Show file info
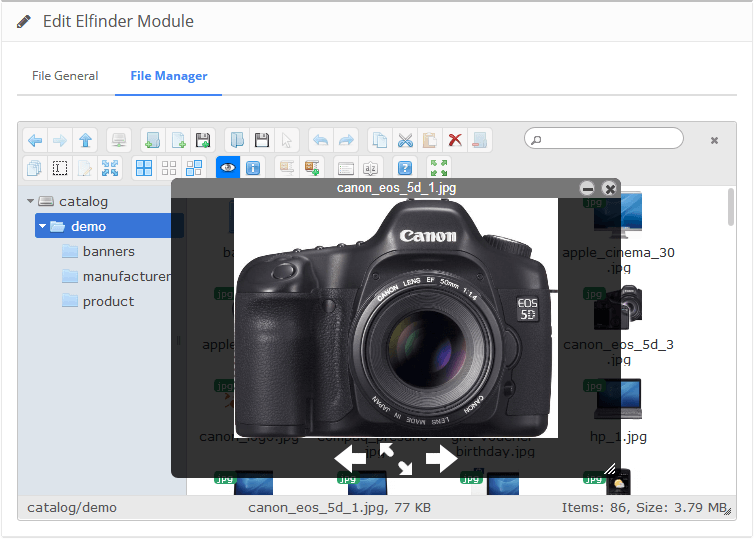This screenshot has height=539, width=754. [x=253, y=168]
